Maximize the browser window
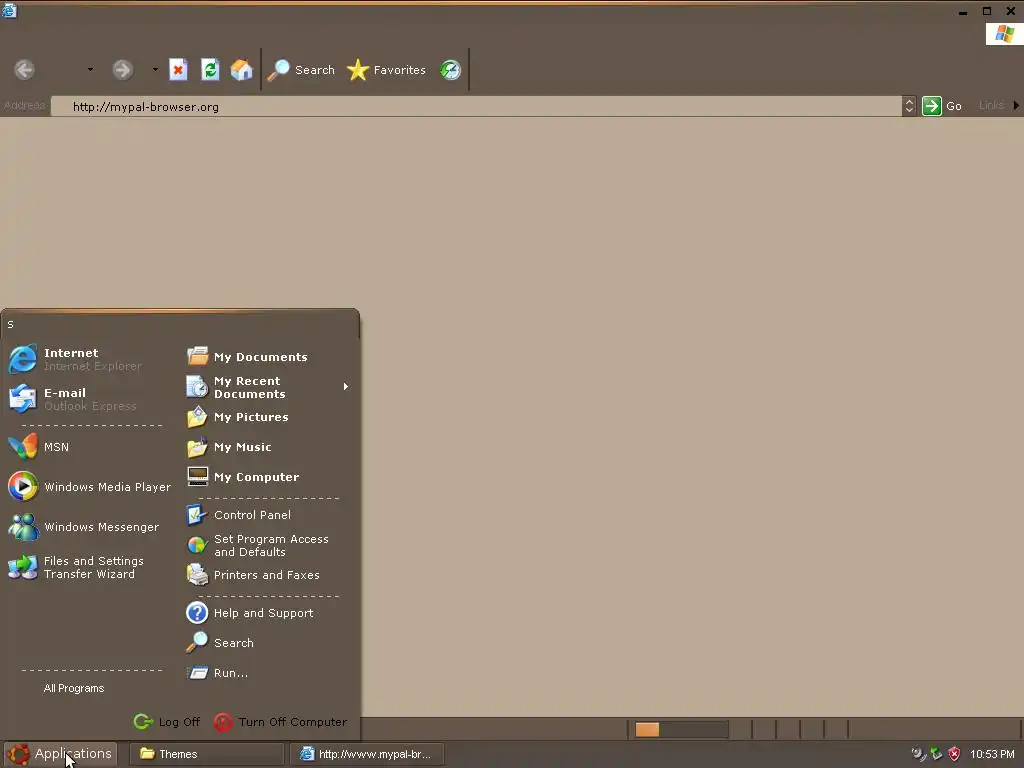The width and height of the screenshot is (1024, 768). (987, 11)
